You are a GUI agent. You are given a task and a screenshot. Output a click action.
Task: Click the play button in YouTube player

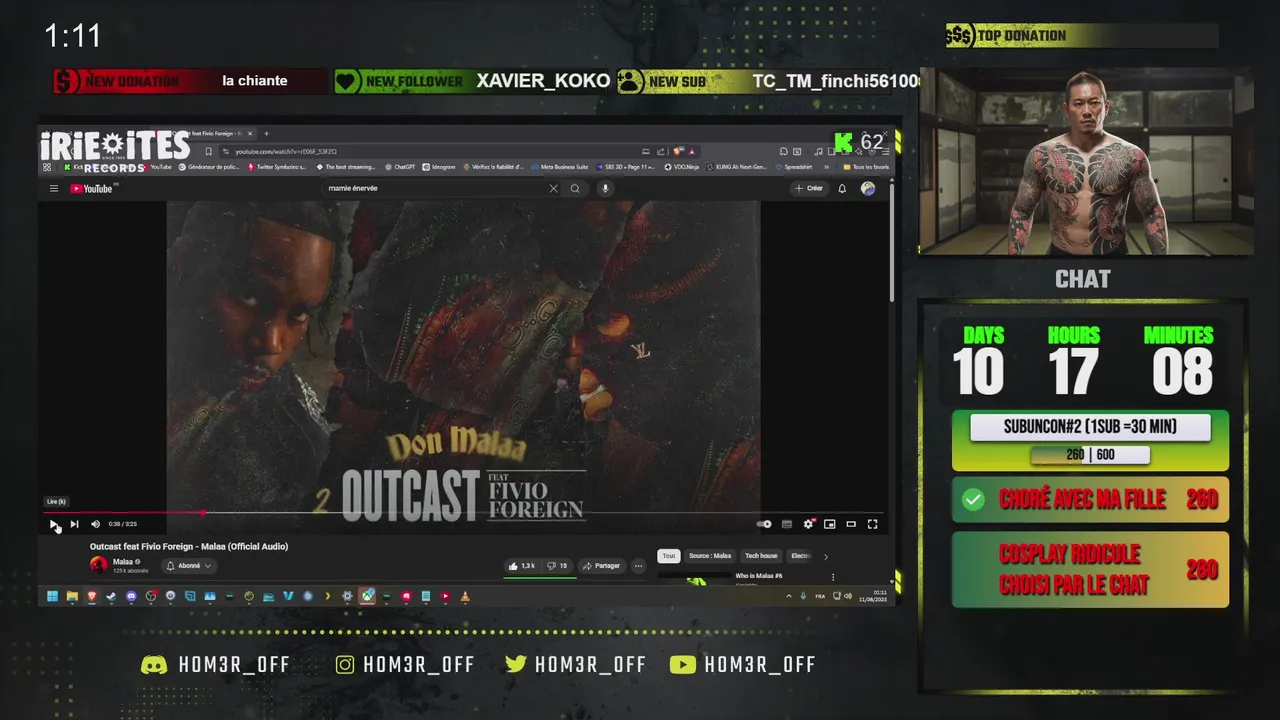pos(54,524)
